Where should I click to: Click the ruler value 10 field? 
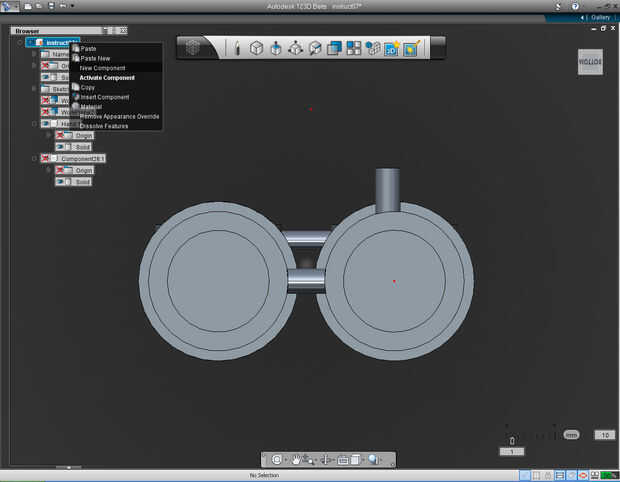605,435
